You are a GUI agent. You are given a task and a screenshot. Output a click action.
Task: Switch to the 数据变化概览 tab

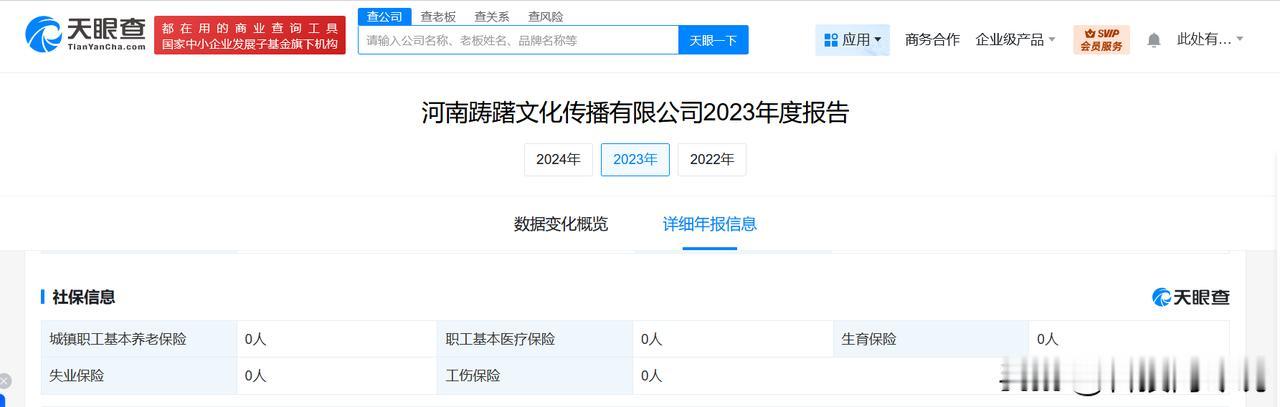pyautogui.click(x=561, y=224)
